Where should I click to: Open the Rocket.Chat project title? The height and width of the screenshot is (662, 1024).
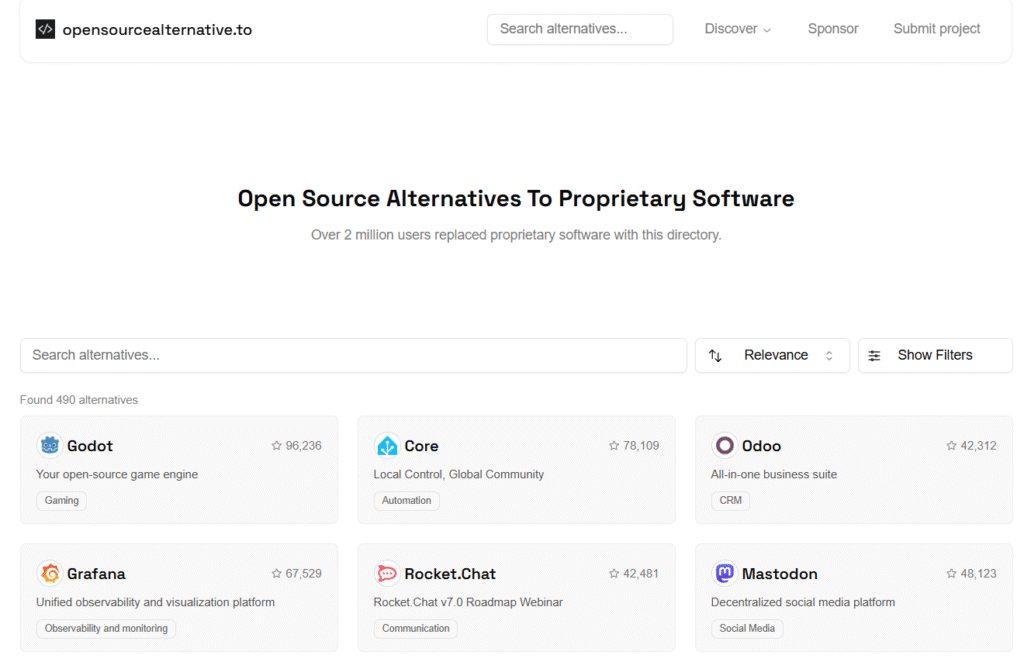(x=450, y=574)
